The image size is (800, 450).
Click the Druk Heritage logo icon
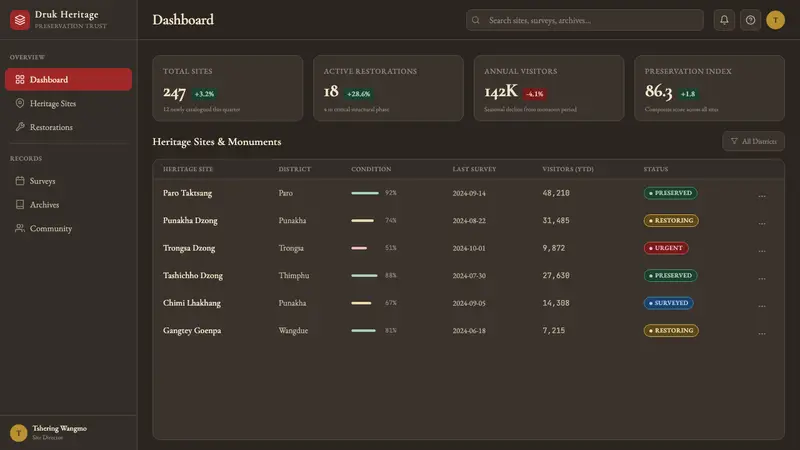[x=20, y=20]
